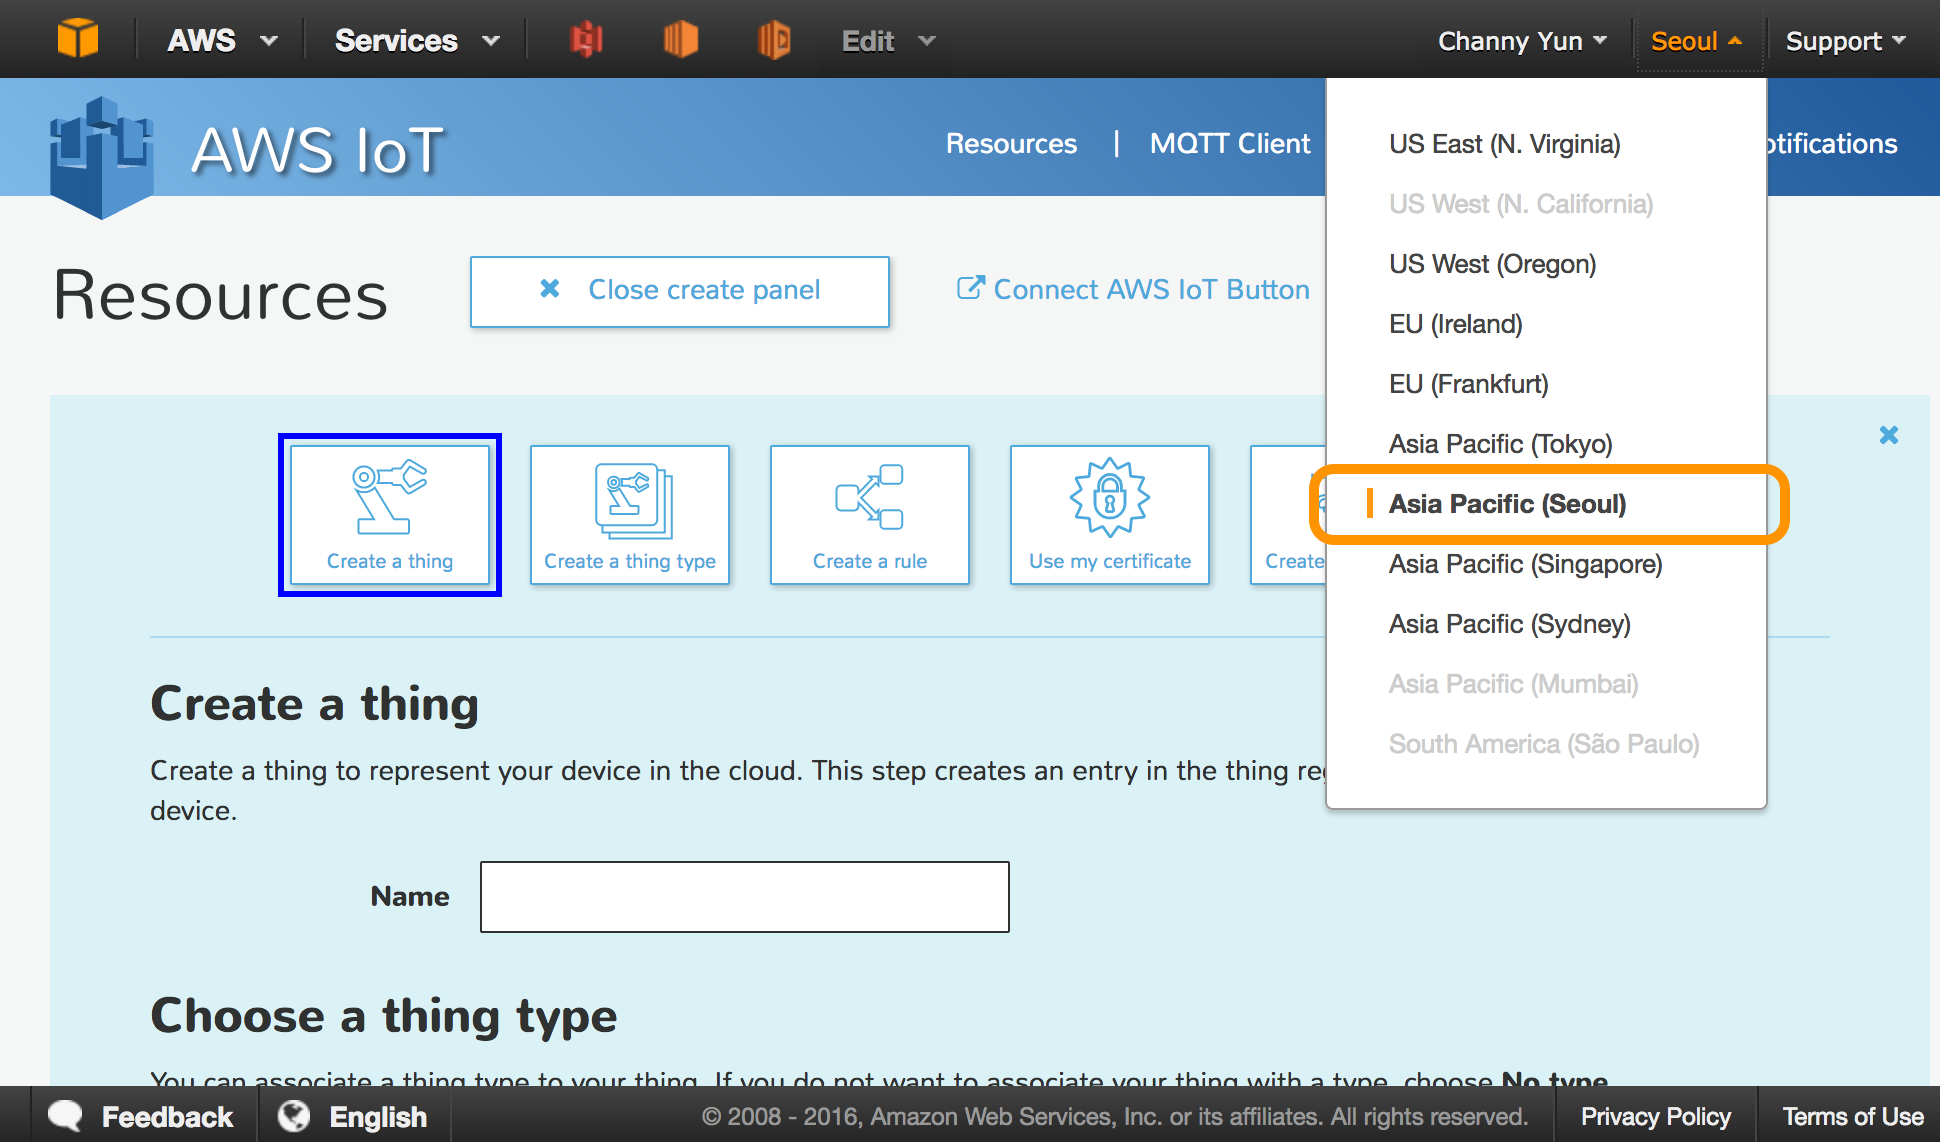The width and height of the screenshot is (1940, 1142).
Task: Open the Channy Yun account menu
Action: [1521, 41]
